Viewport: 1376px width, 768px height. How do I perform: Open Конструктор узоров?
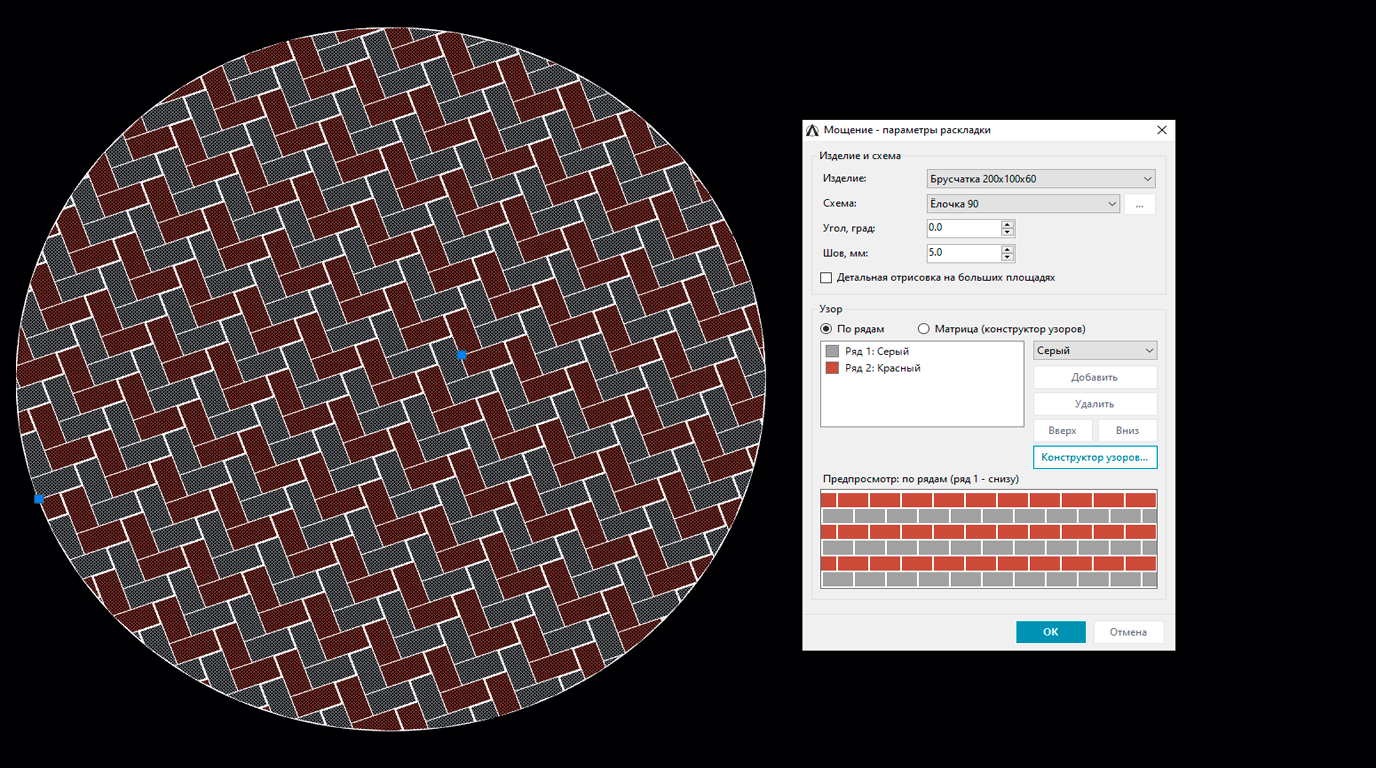point(1095,457)
